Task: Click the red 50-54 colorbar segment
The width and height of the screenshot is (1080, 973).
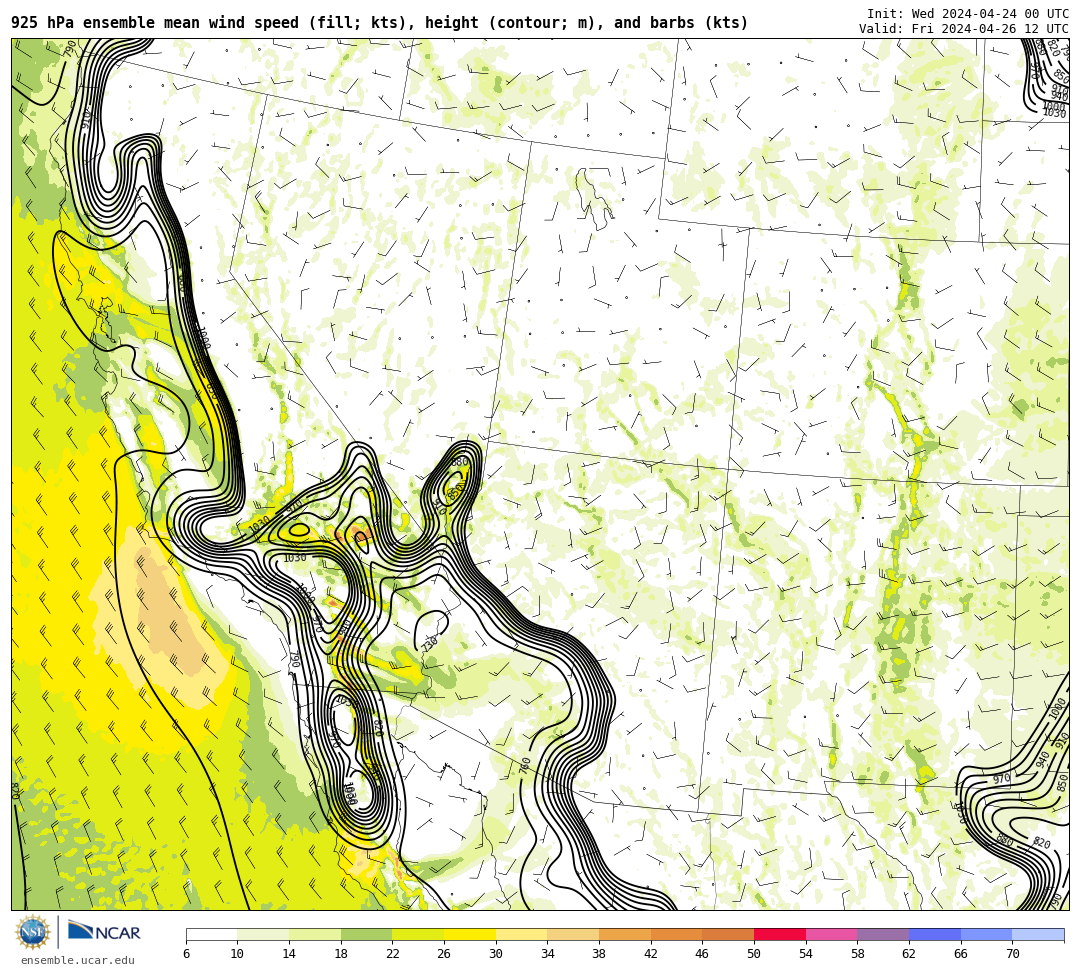Action: (x=780, y=934)
